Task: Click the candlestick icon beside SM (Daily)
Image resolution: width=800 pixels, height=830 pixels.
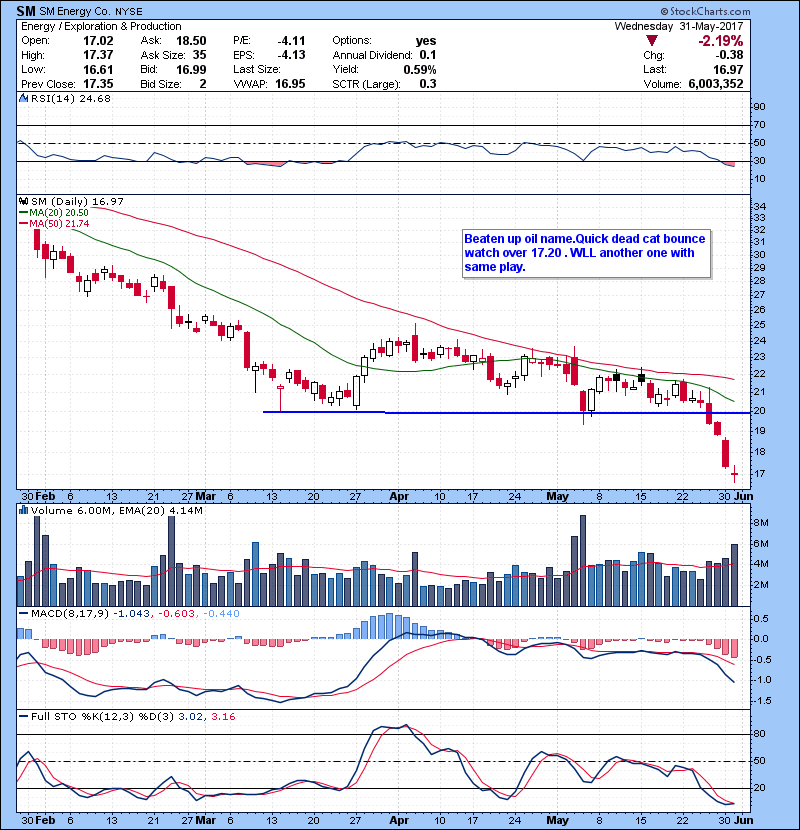Action: [24, 201]
